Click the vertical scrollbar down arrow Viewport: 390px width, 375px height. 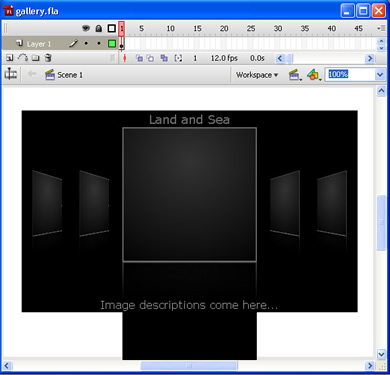click(381, 354)
